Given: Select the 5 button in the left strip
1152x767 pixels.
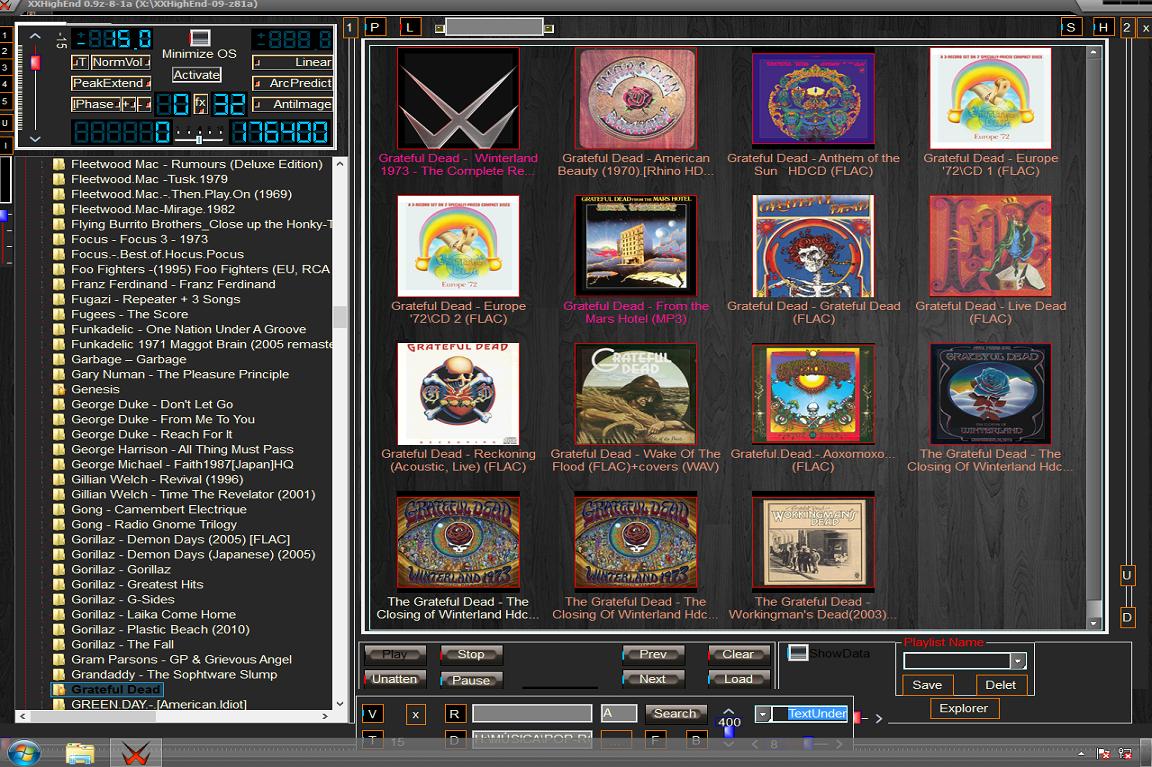Looking at the screenshot, I should coord(5,101).
